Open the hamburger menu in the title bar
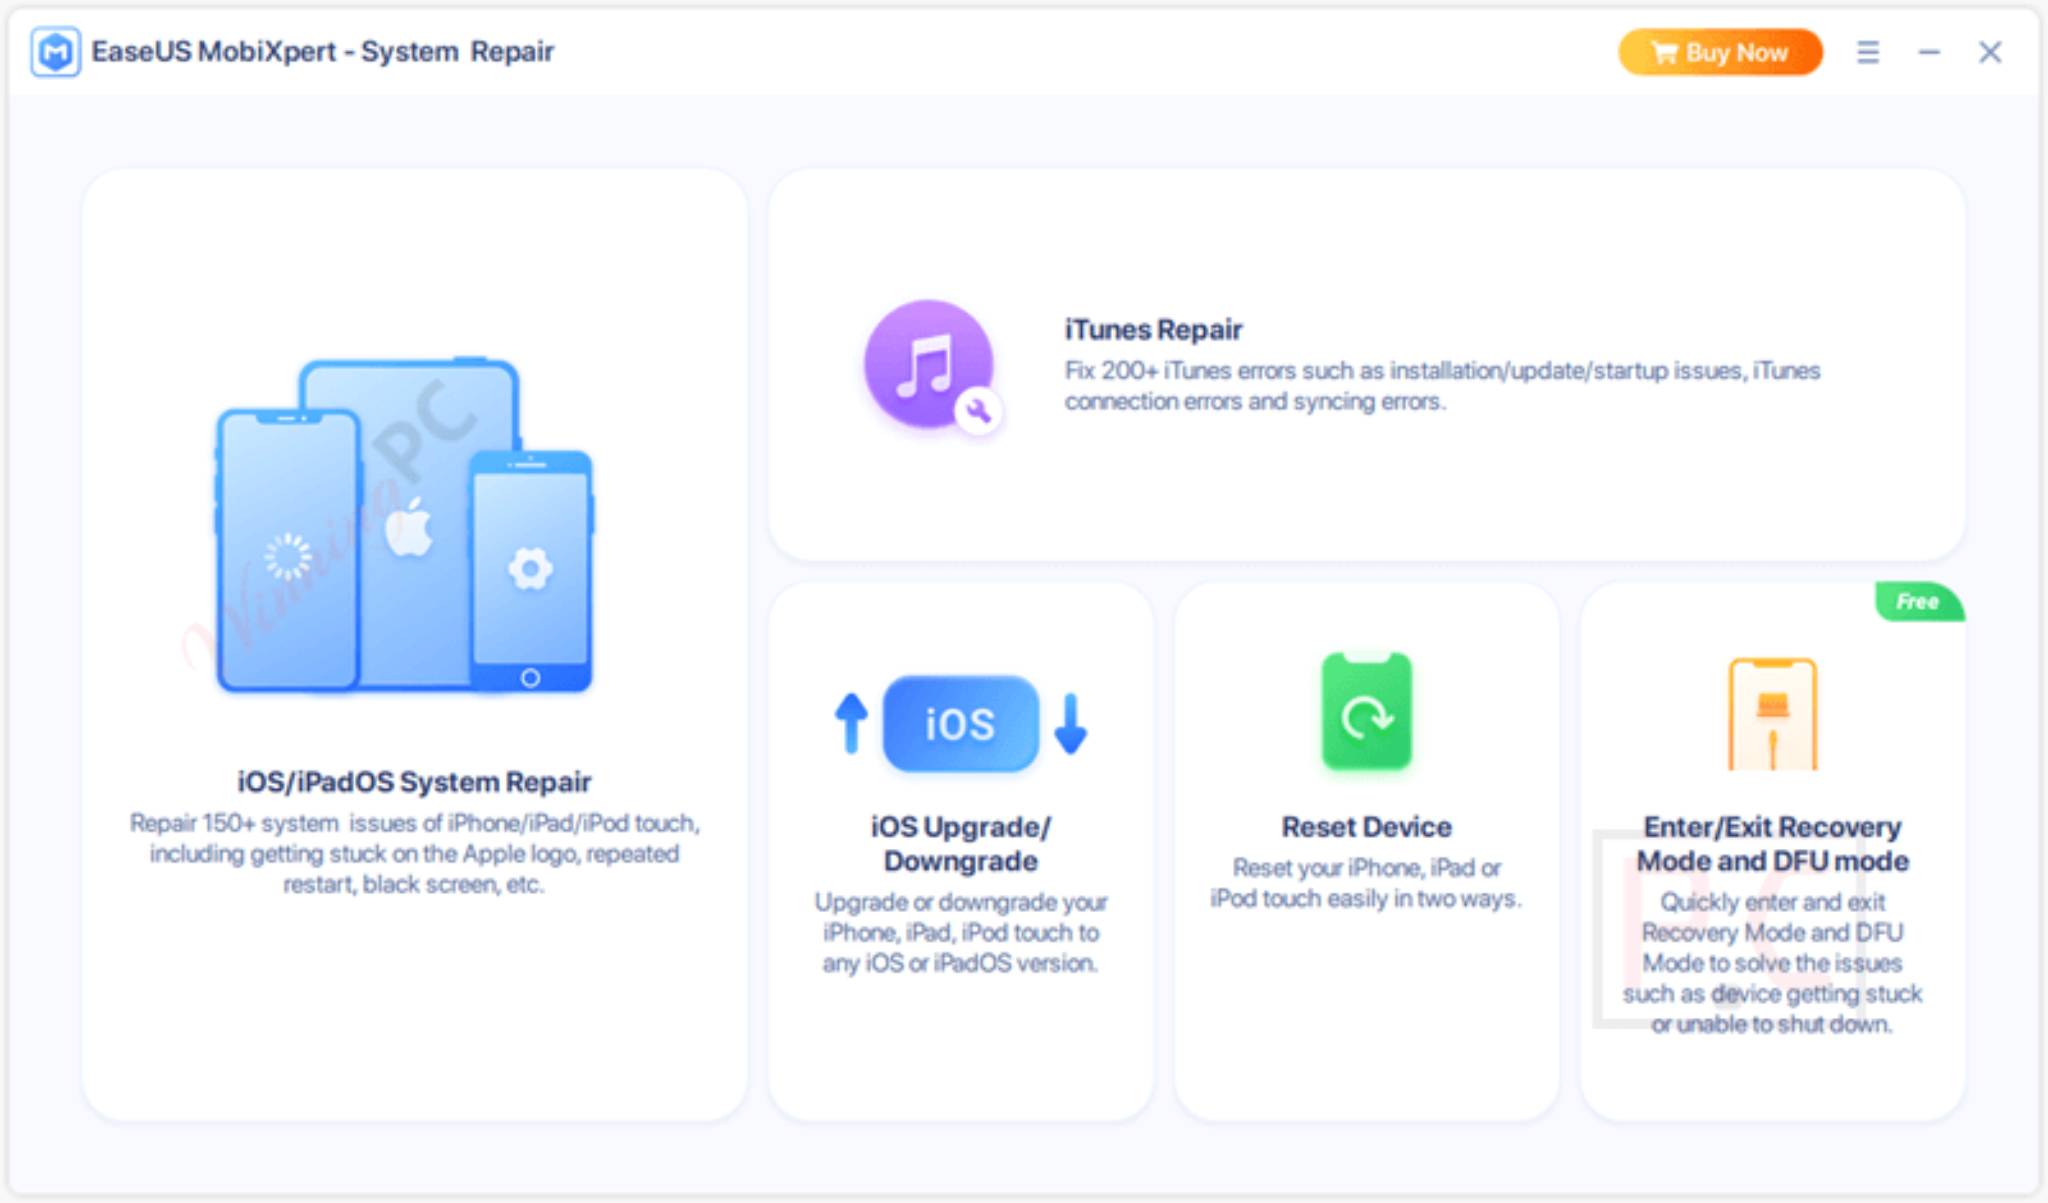 tap(1866, 52)
